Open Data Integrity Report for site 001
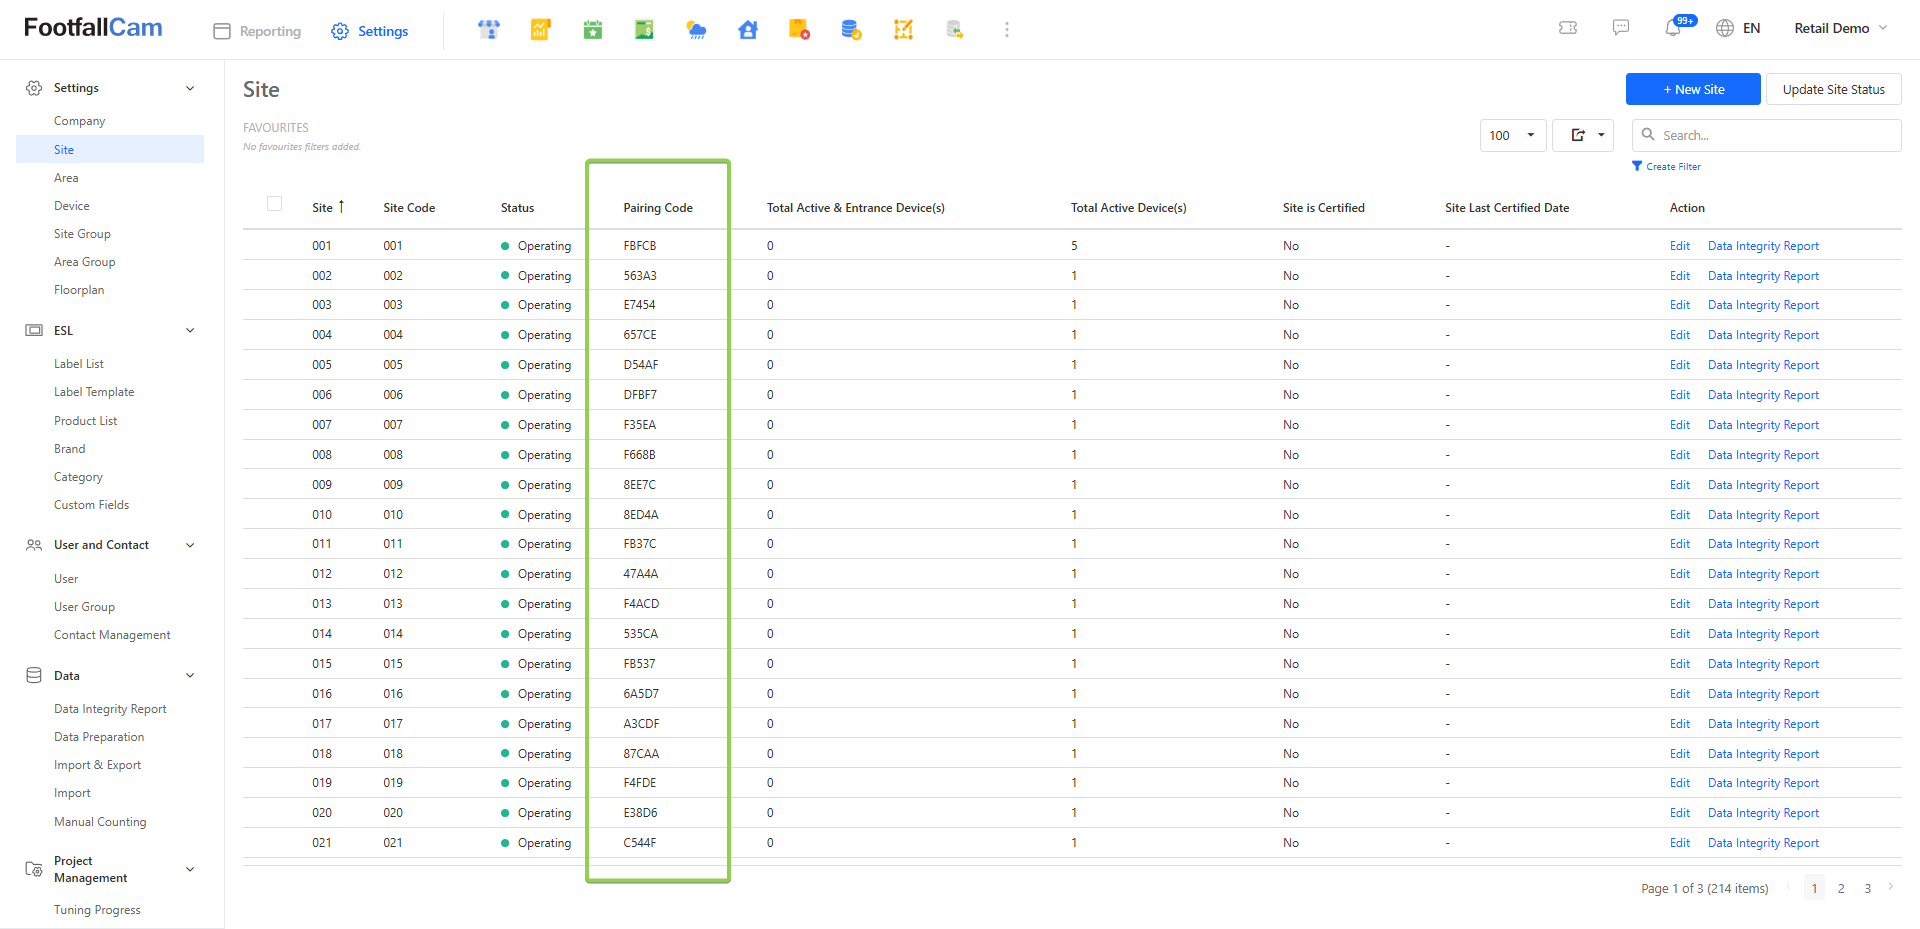1920x929 pixels. (1763, 246)
